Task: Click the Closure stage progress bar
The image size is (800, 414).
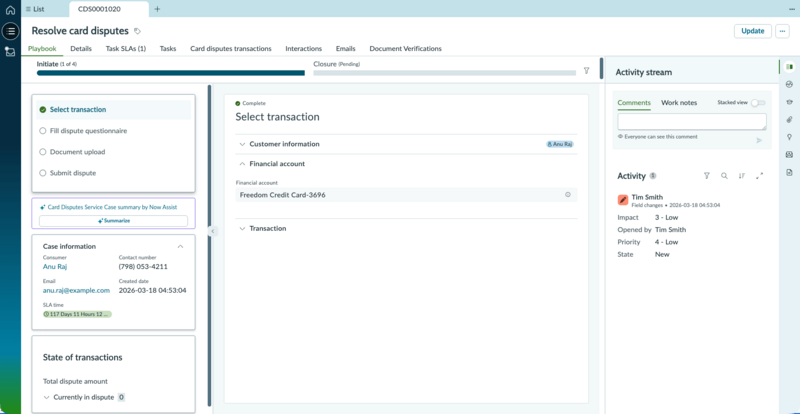Action: [445, 73]
